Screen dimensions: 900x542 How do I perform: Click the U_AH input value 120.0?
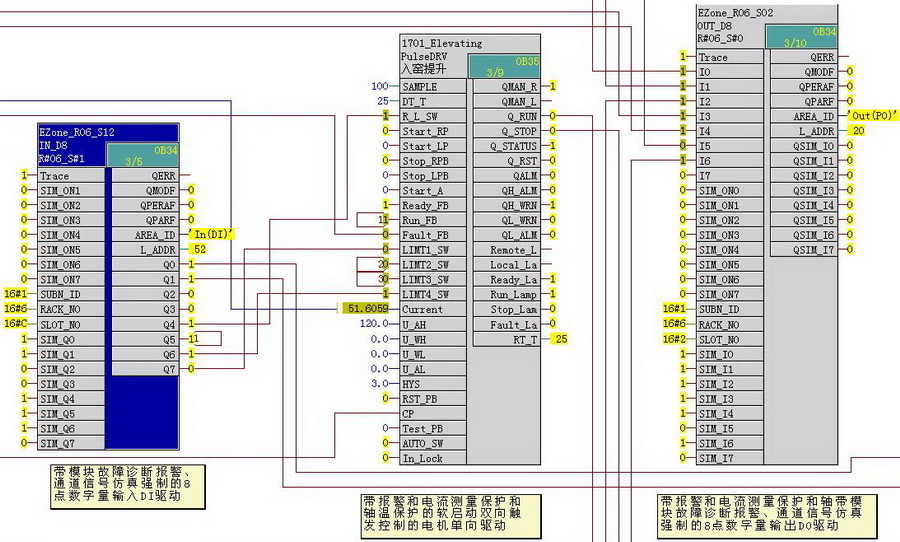pyautogui.click(x=374, y=324)
